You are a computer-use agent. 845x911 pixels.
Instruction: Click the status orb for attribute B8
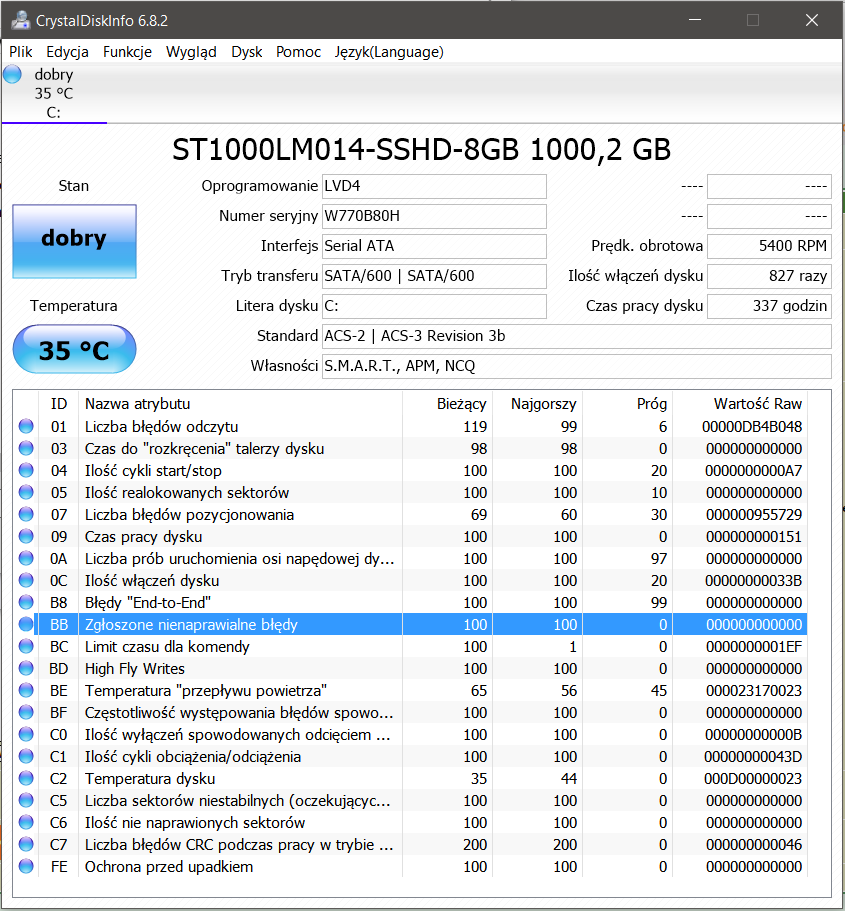26,602
